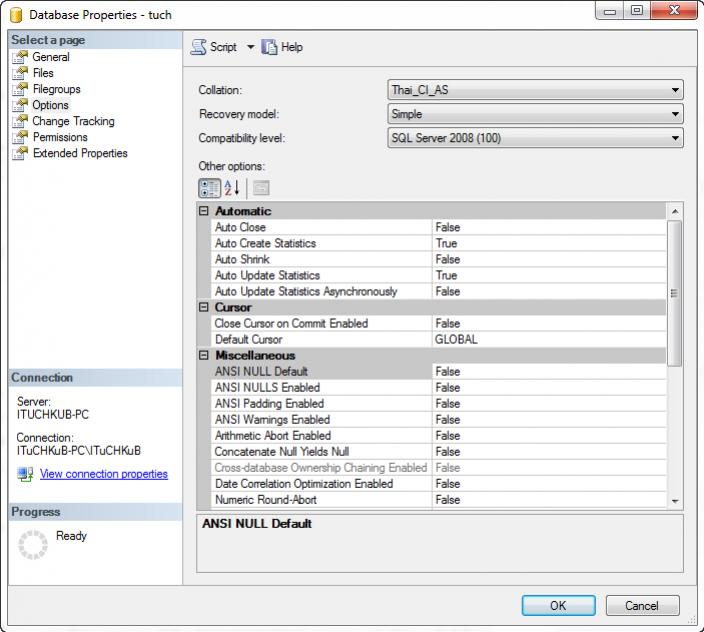This screenshot has width=704, height=632.
Task: Switch property grid to Categorized view
Action: tap(209, 188)
